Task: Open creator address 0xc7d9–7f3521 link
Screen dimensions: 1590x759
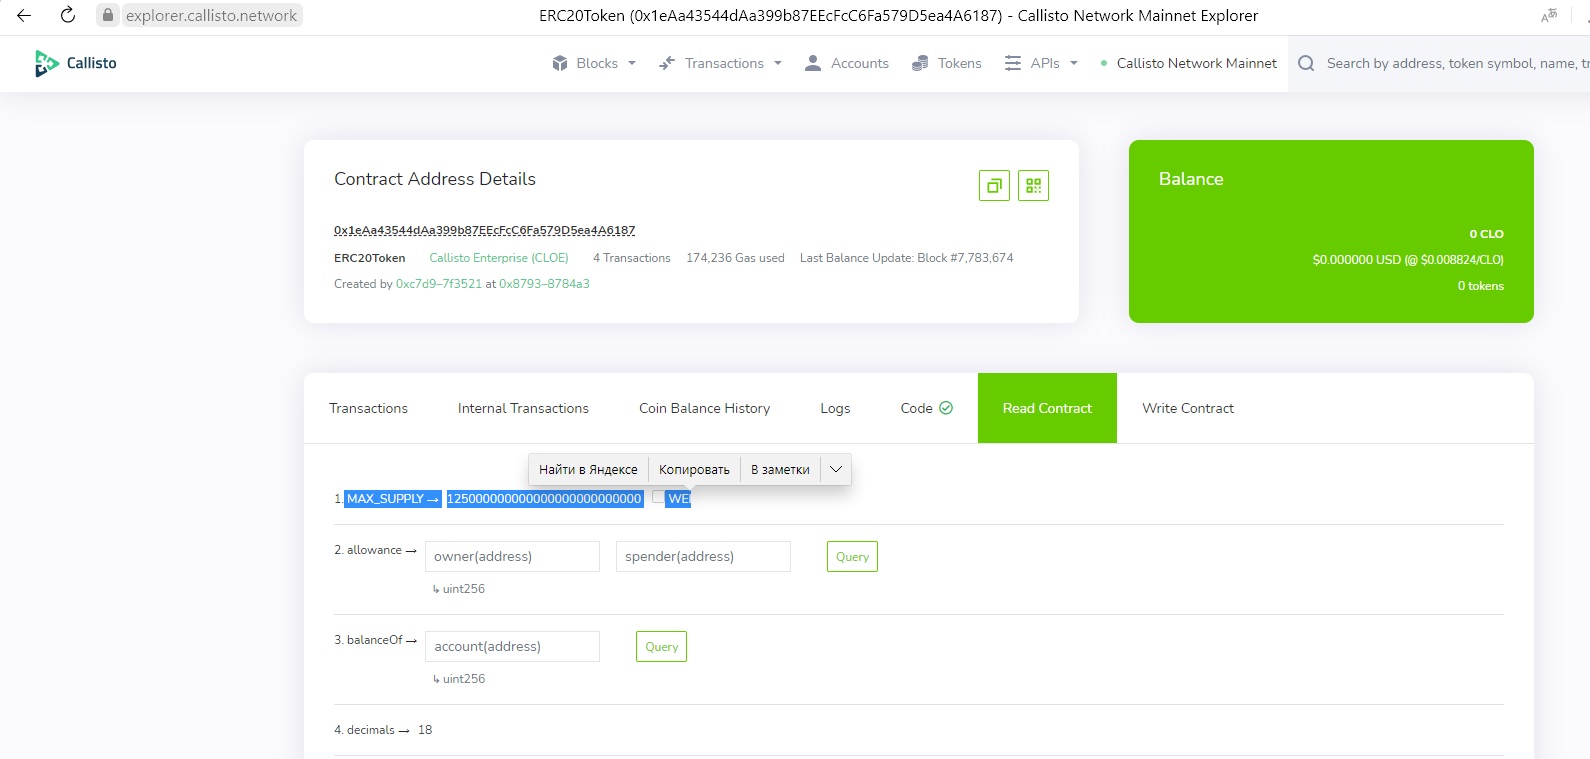Action: pos(439,284)
